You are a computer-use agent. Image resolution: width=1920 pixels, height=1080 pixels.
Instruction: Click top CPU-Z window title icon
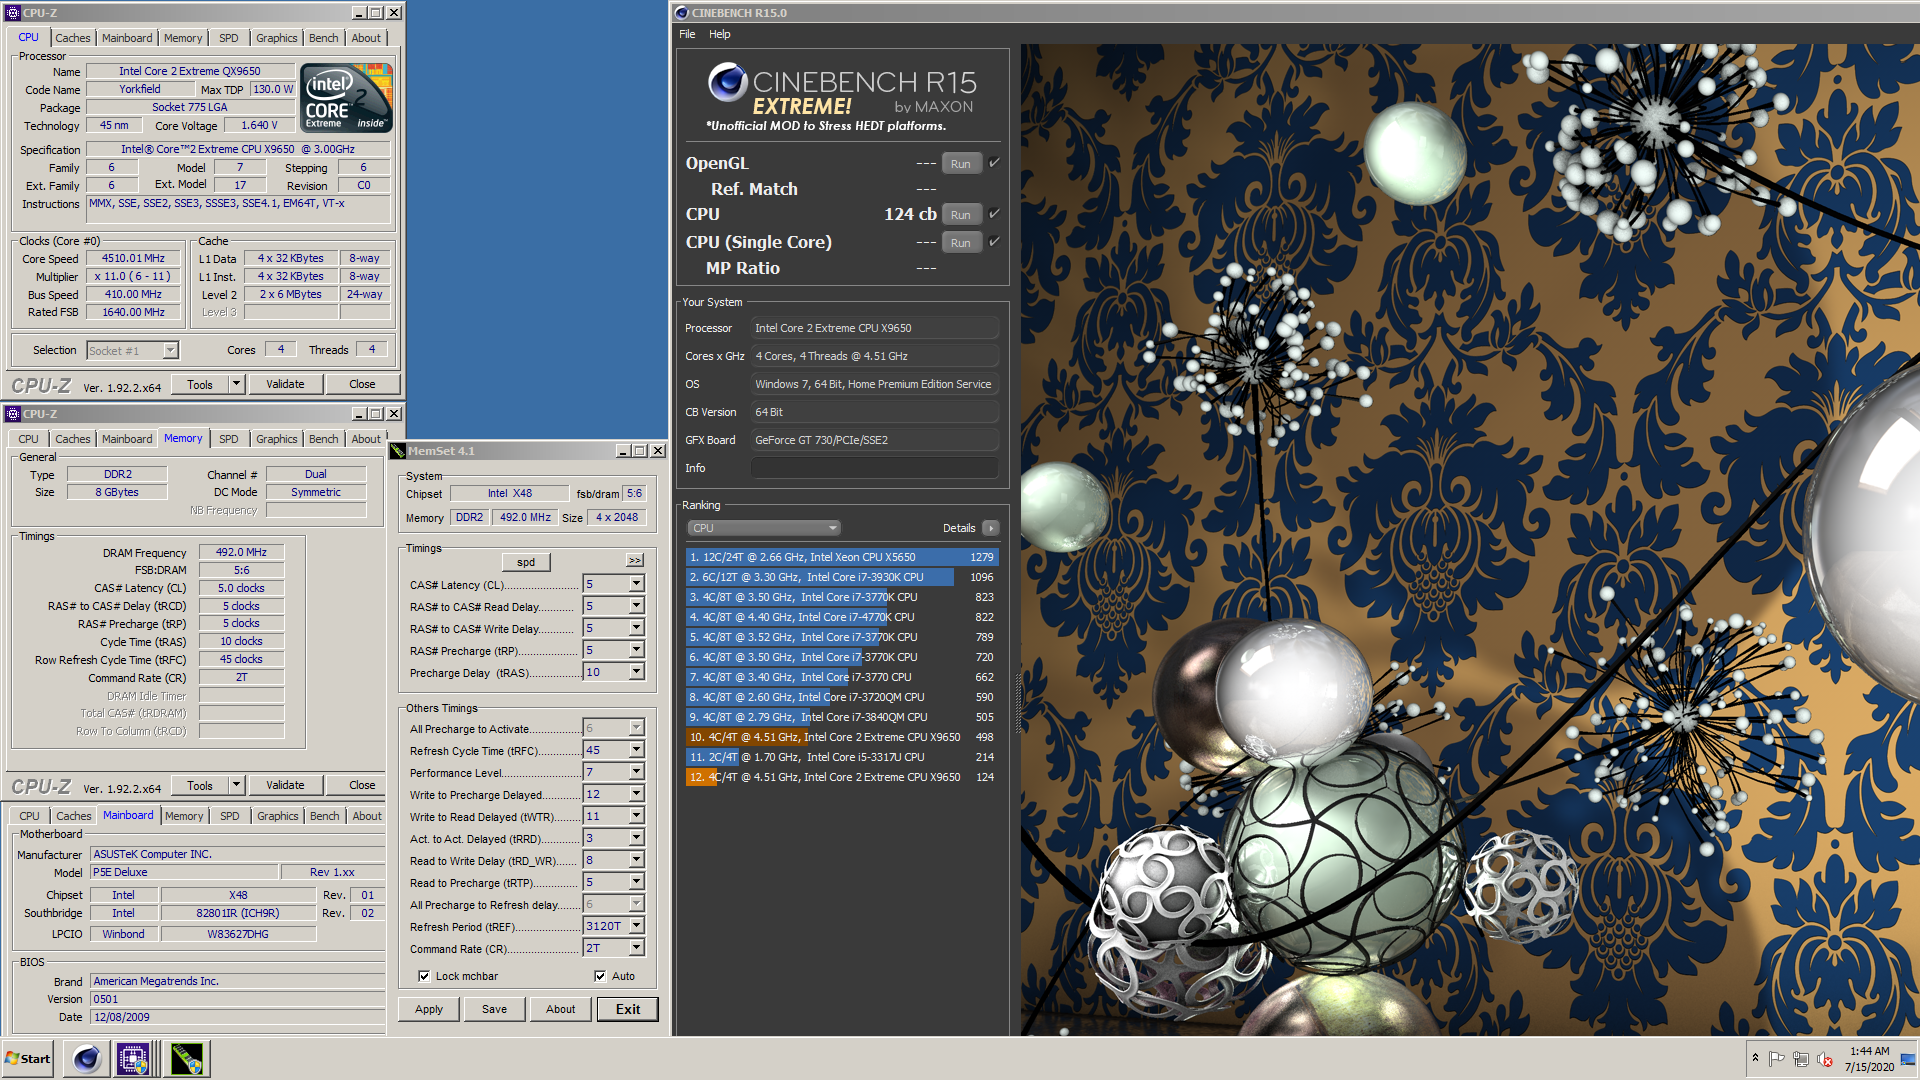(x=13, y=13)
